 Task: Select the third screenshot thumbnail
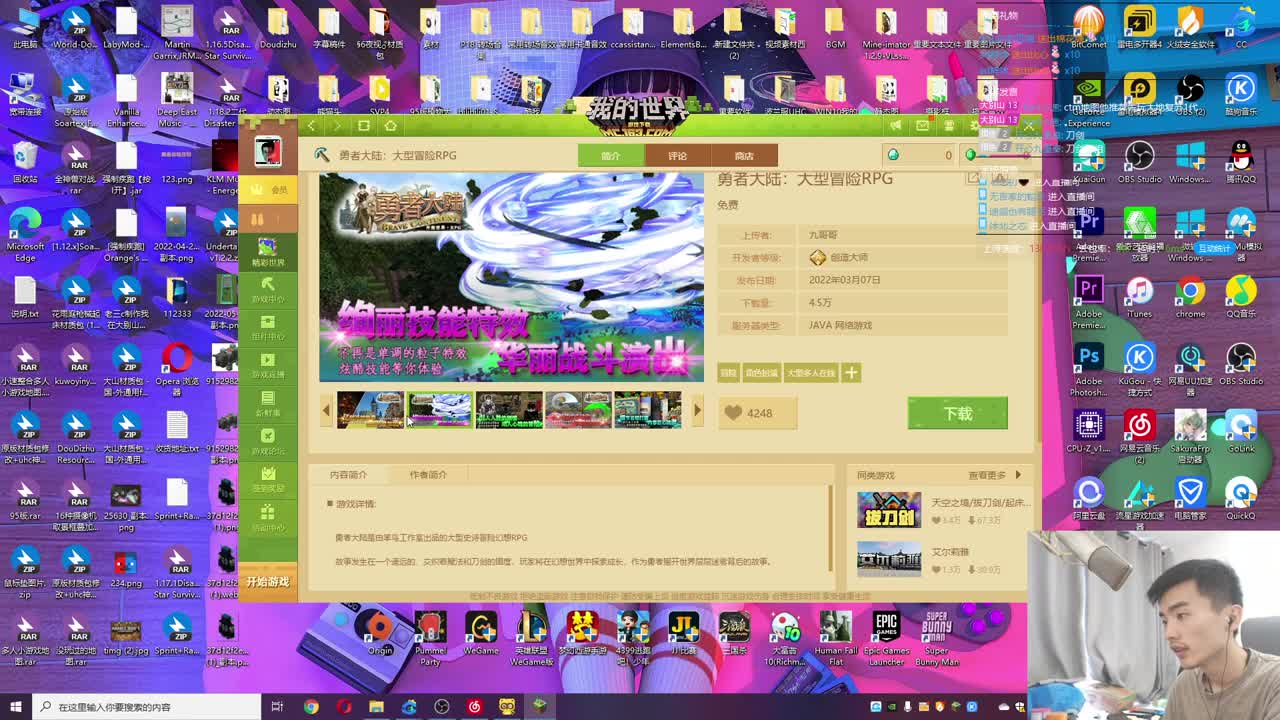(x=509, y=410)
